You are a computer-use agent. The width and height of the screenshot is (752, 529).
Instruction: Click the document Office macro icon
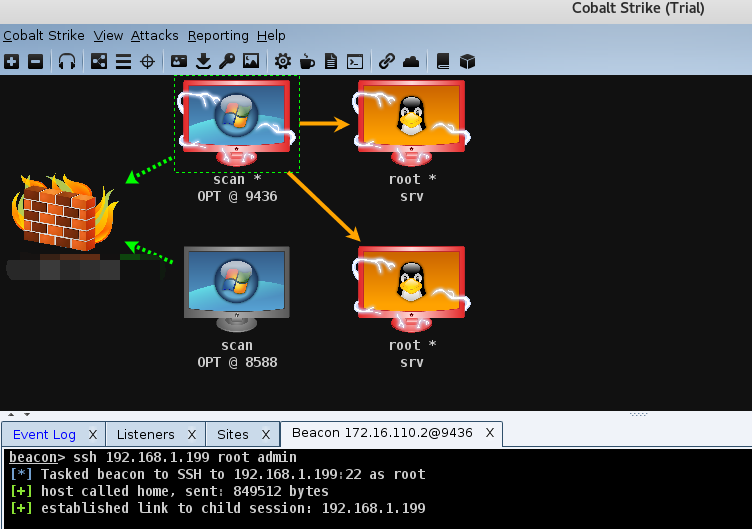331,61
